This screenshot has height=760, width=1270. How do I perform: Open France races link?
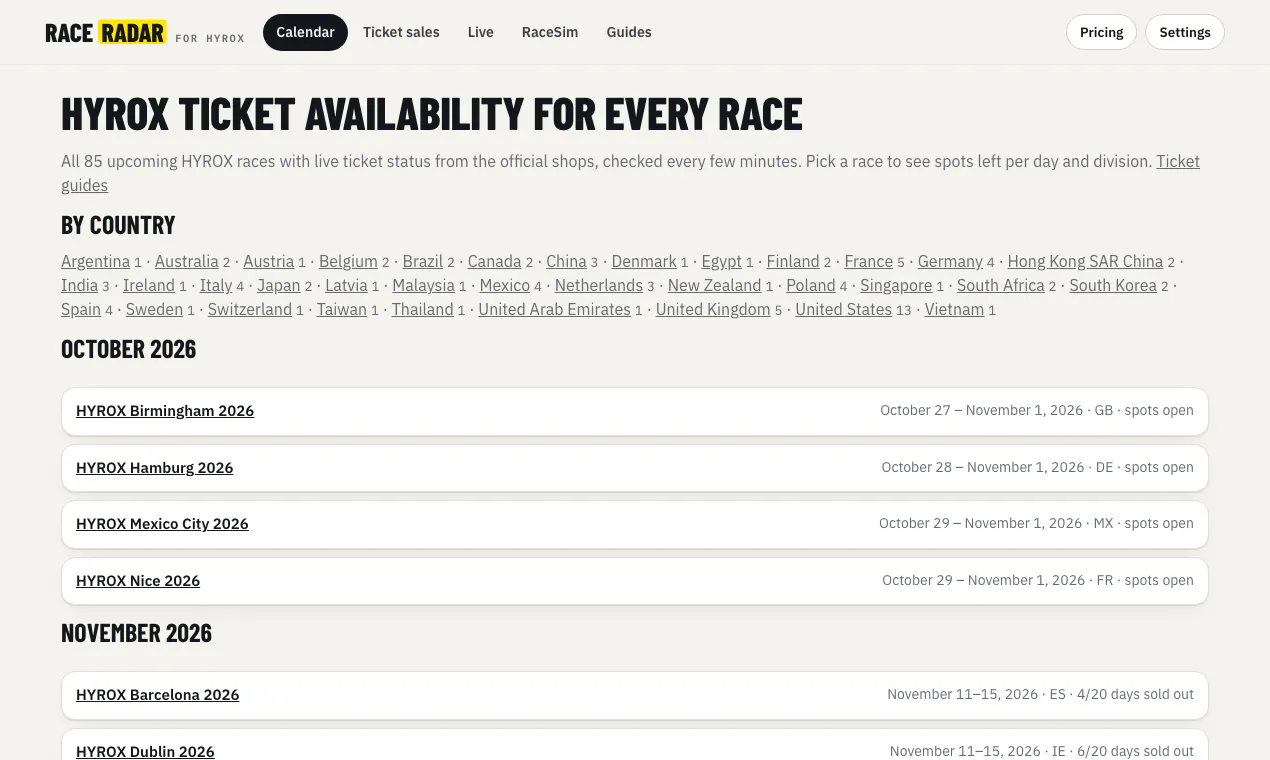click(x=869, y=261)
